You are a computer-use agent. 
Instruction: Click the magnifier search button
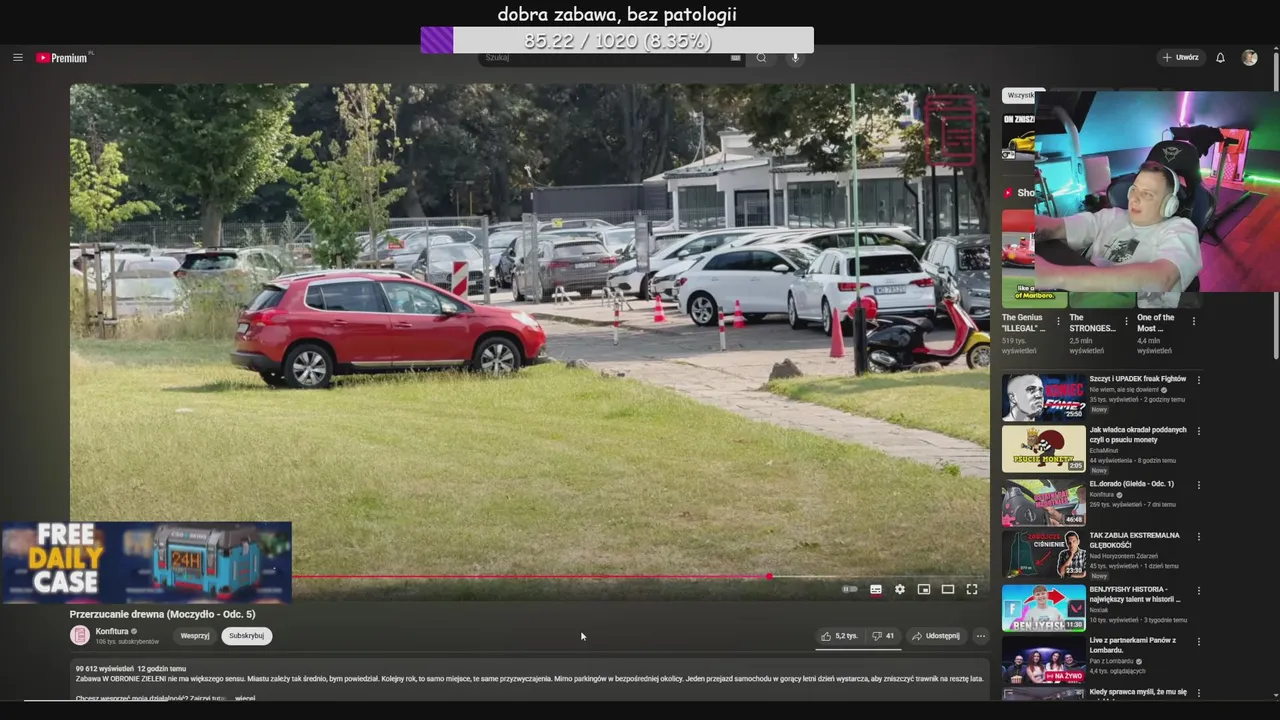click(x=761, y=58)
